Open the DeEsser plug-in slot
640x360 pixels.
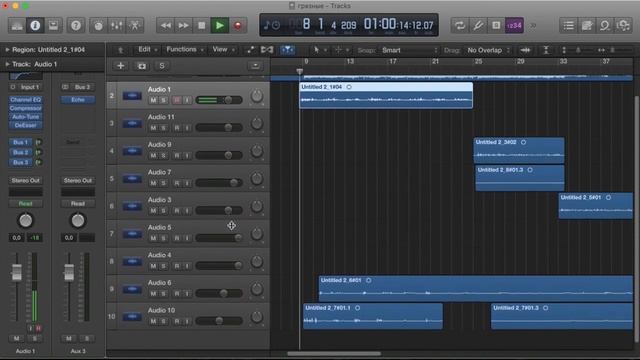point(25,125)
